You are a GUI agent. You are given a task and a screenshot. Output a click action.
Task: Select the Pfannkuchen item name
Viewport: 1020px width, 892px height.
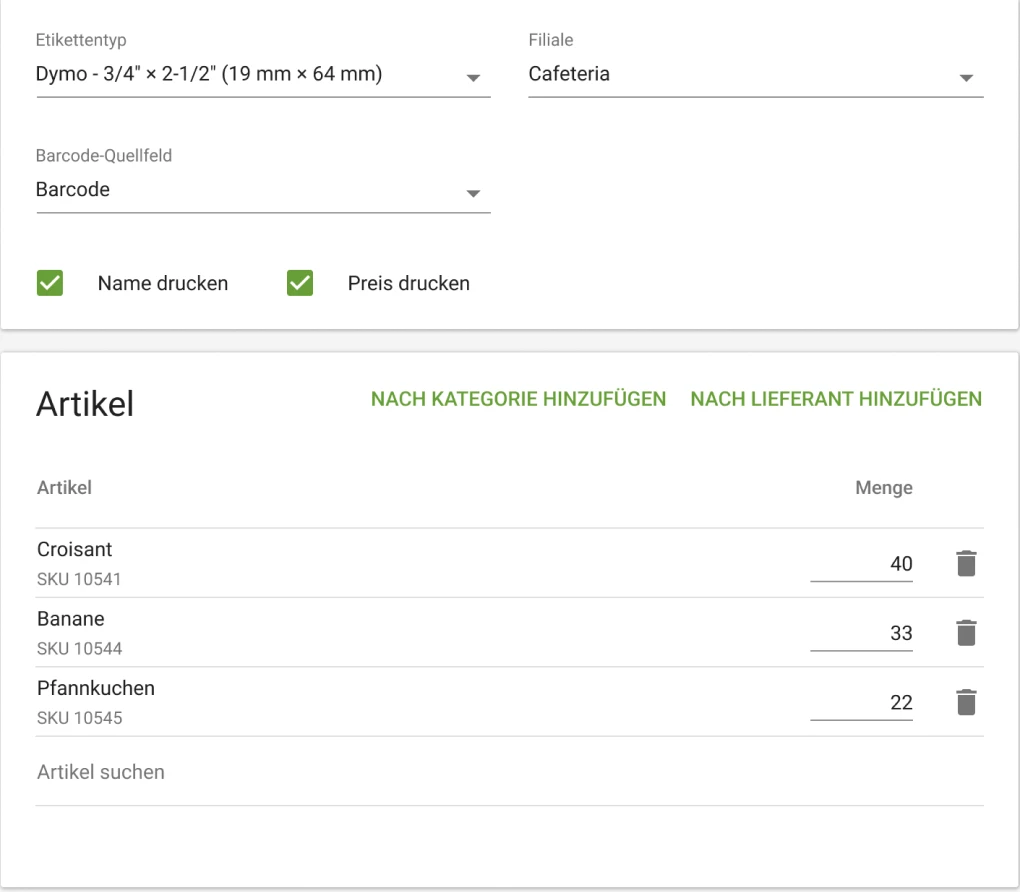96,688
